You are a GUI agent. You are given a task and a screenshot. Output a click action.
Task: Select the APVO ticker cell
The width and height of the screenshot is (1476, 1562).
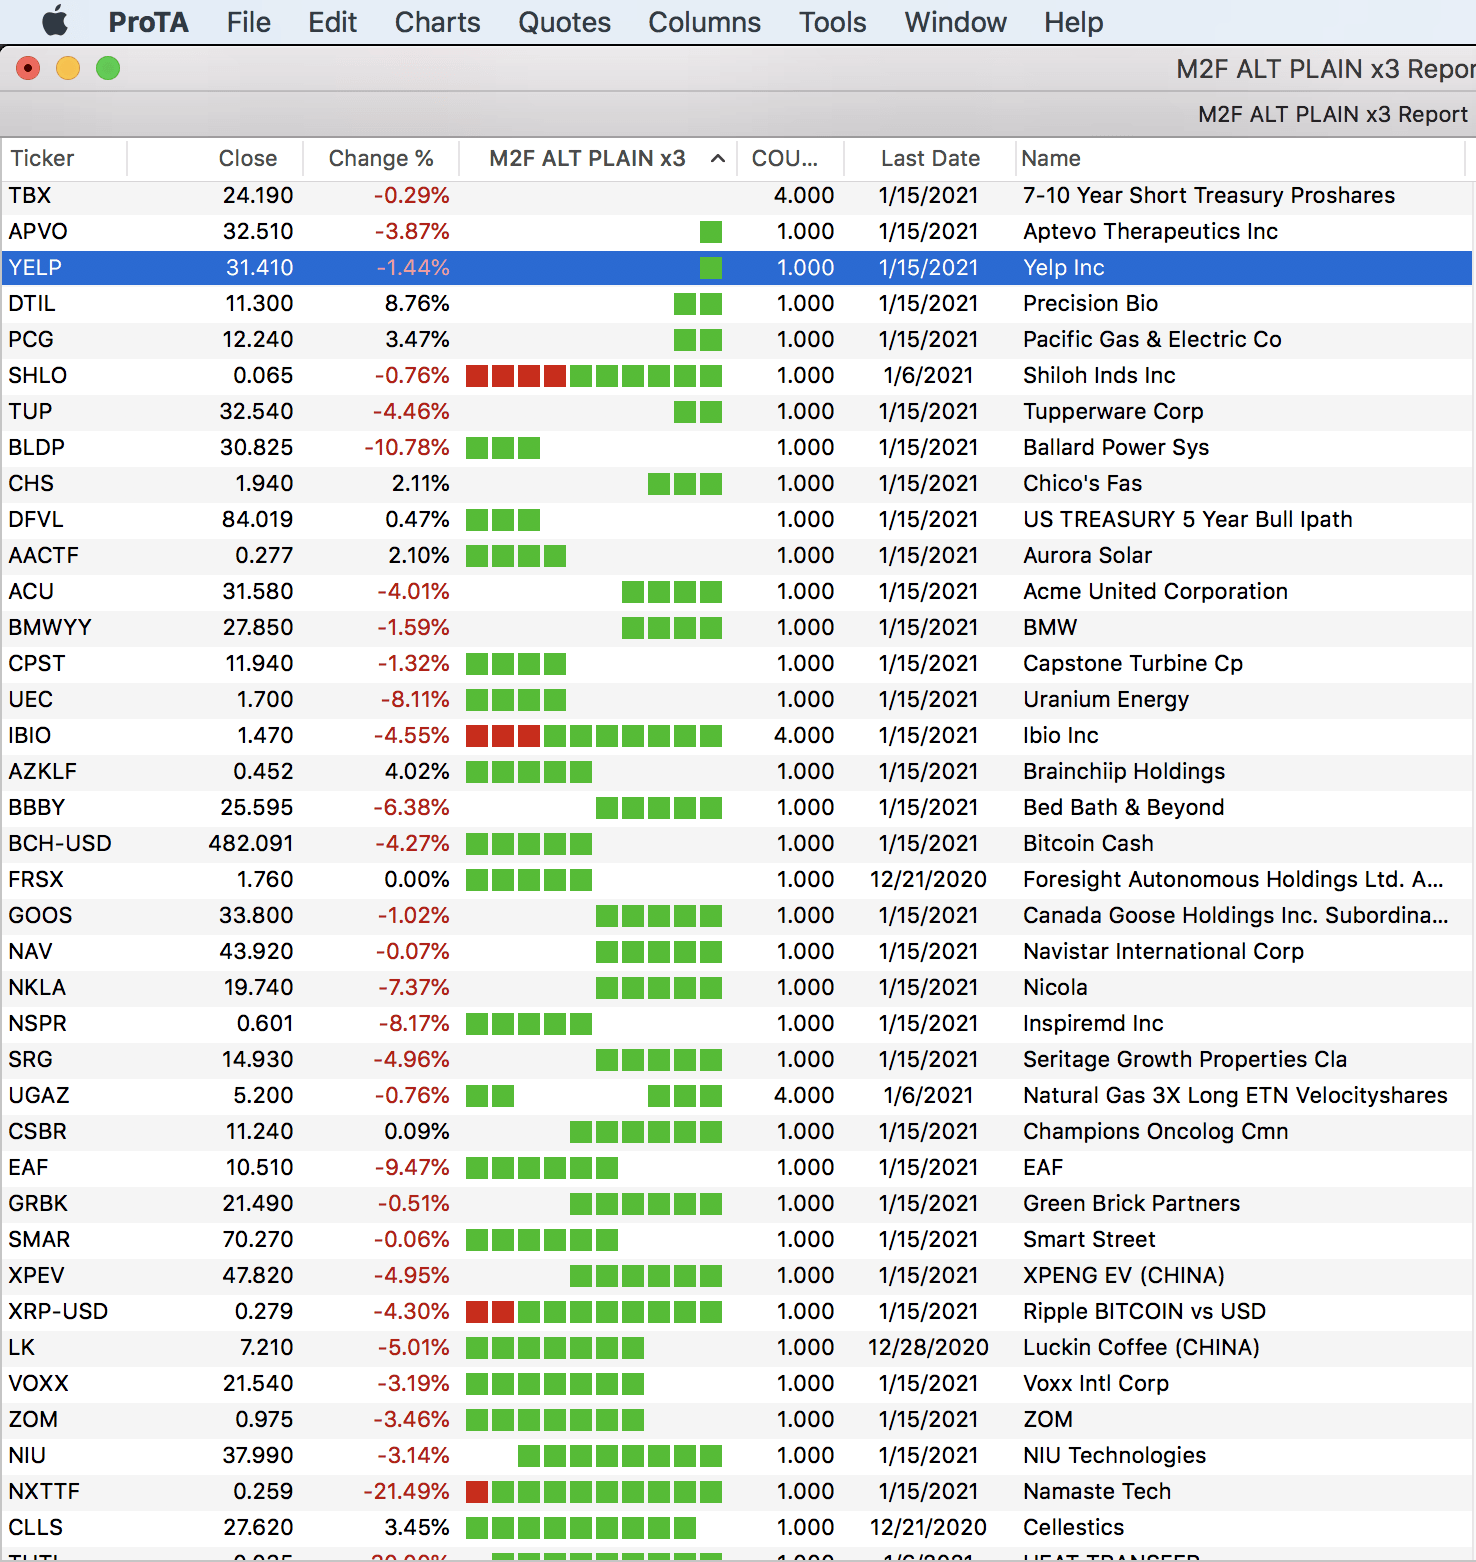tap(37, 231)
